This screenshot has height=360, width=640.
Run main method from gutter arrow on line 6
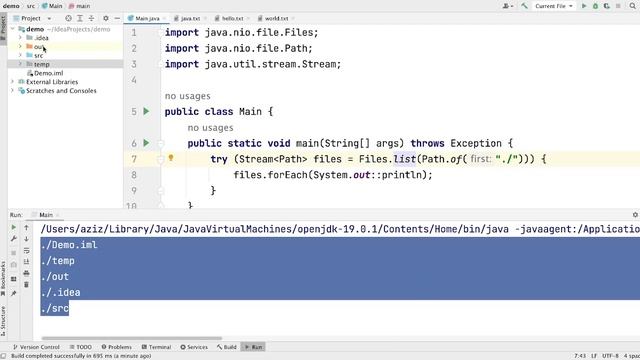click(x=147, y=143)
